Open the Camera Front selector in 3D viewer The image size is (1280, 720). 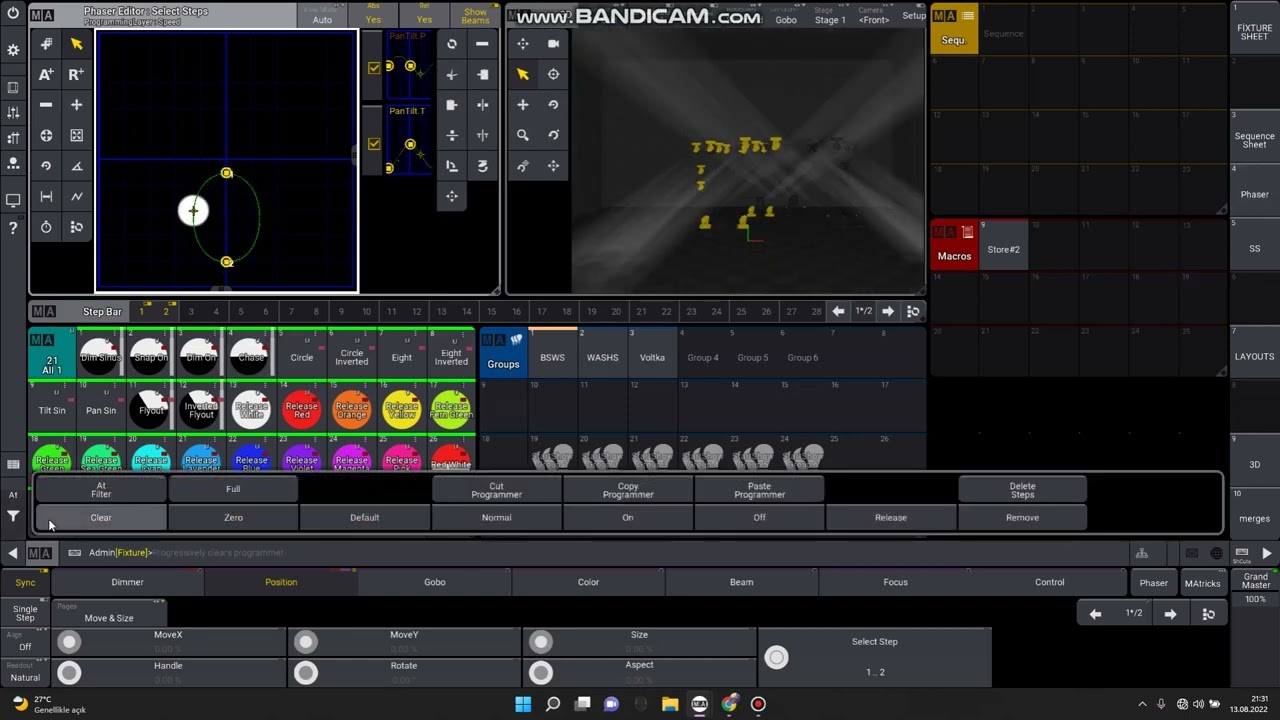point(873,16)
